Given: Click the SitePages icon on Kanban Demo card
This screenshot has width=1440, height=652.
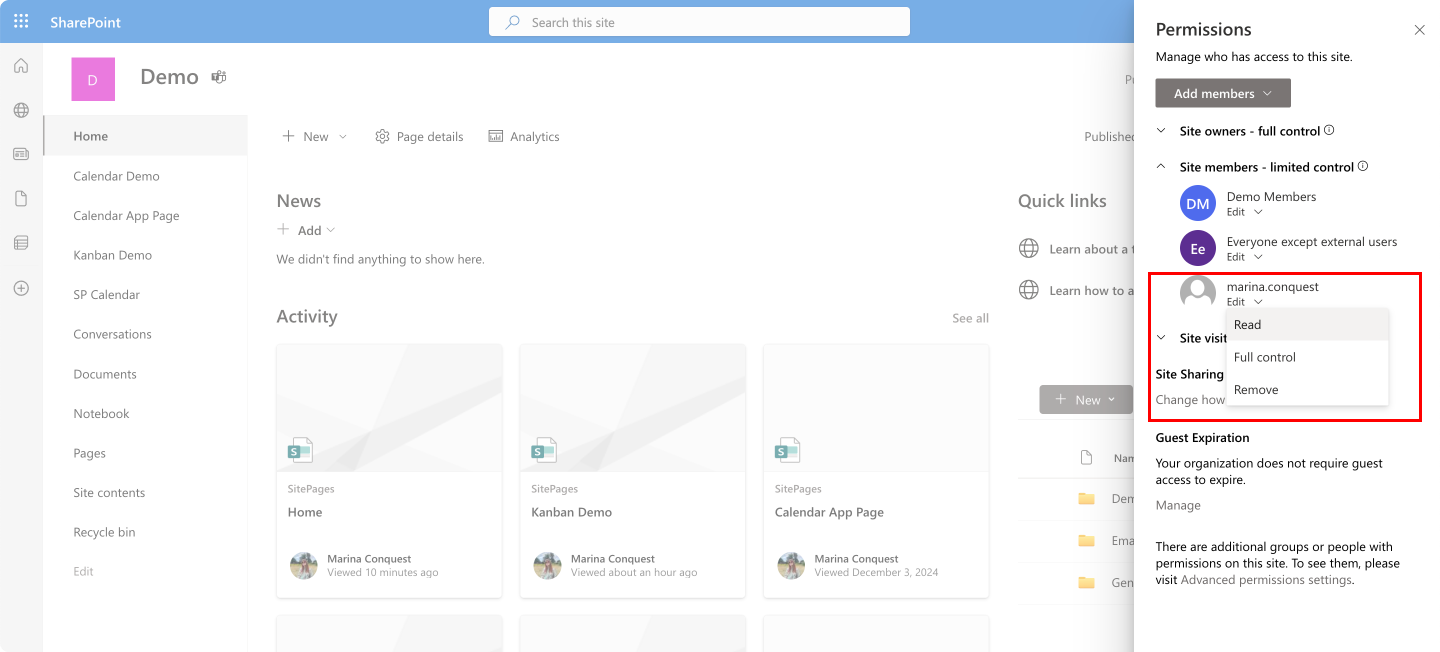Looking at the screenshot, I should pos(544,450).
